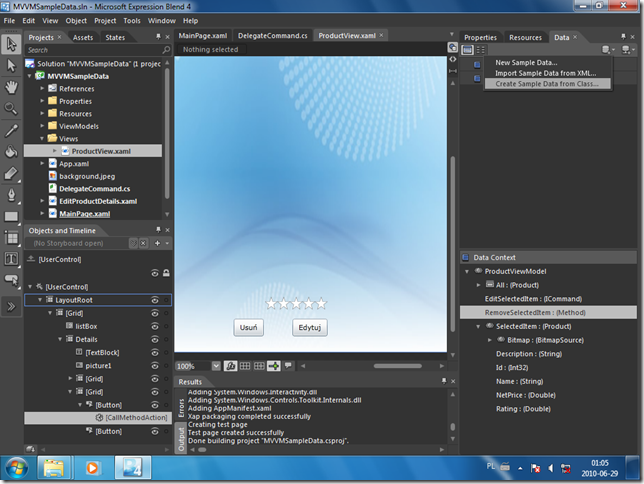
Task: Open the 100% zoom dropdown
Action: [216, 366]
